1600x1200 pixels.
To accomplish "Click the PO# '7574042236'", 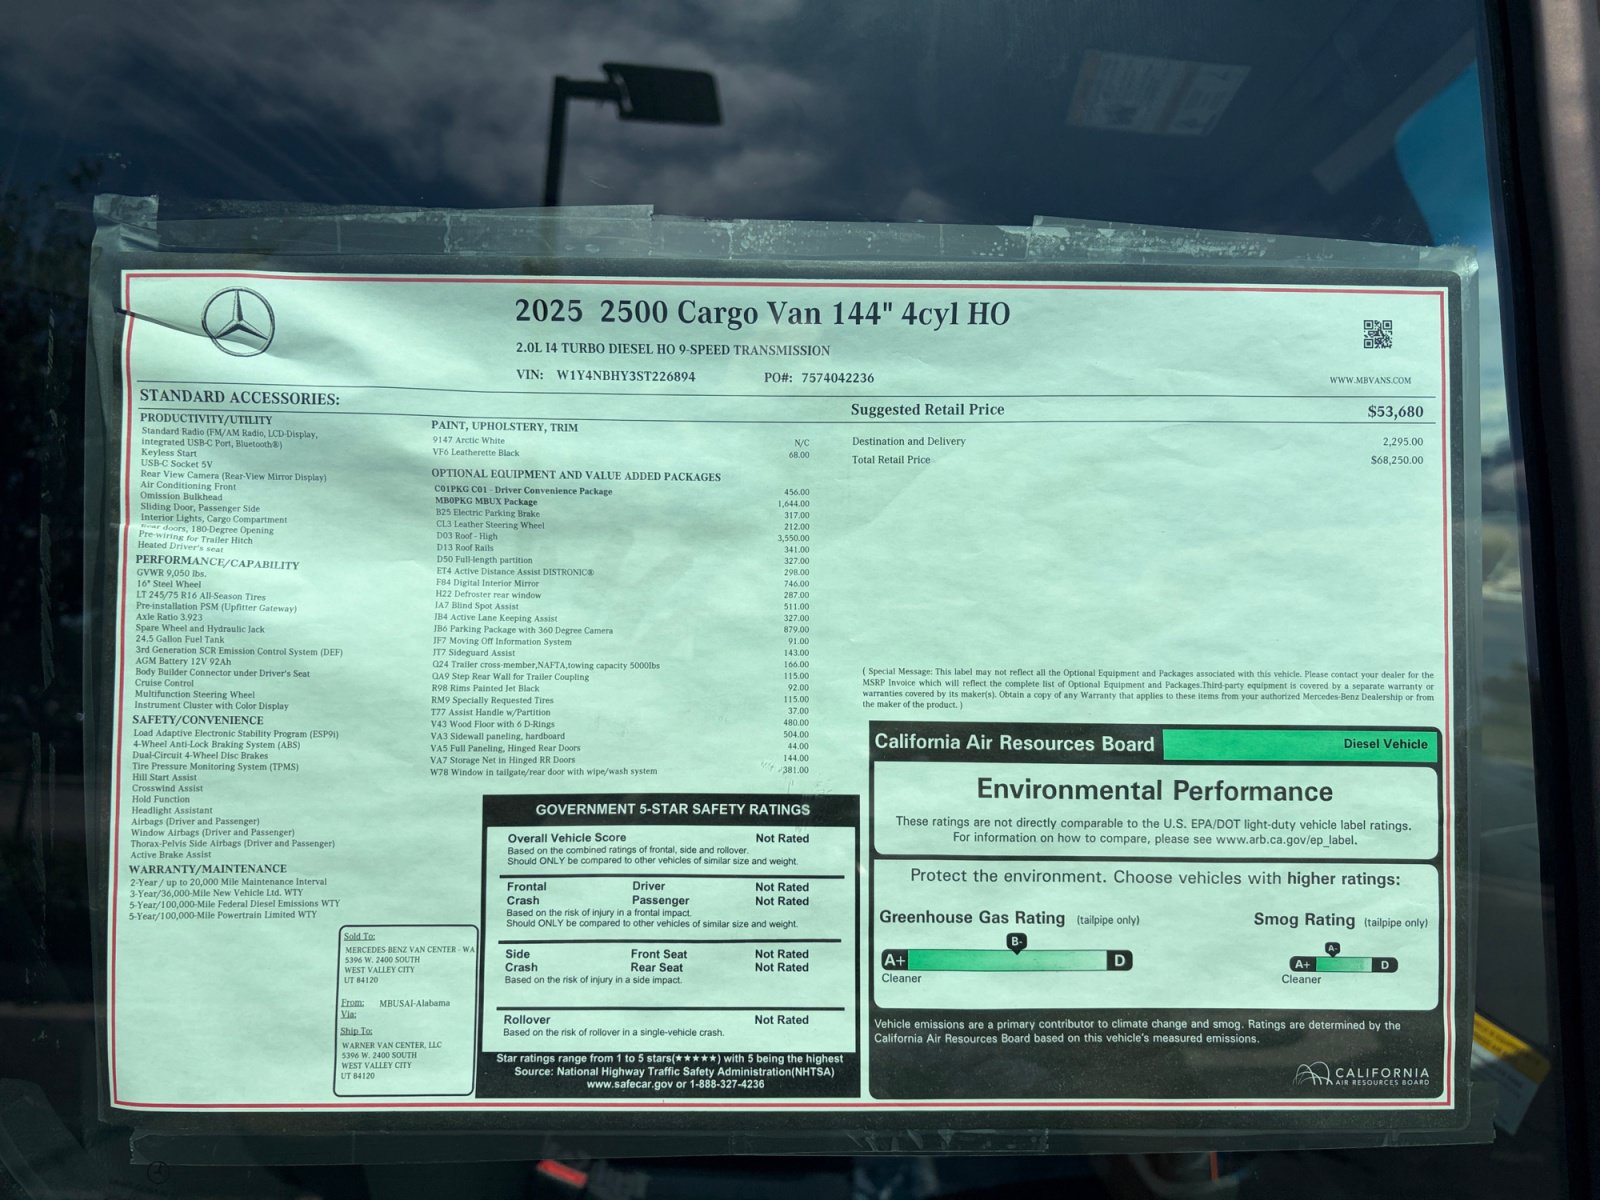I will pyautogui.click(x=837, y=378).
